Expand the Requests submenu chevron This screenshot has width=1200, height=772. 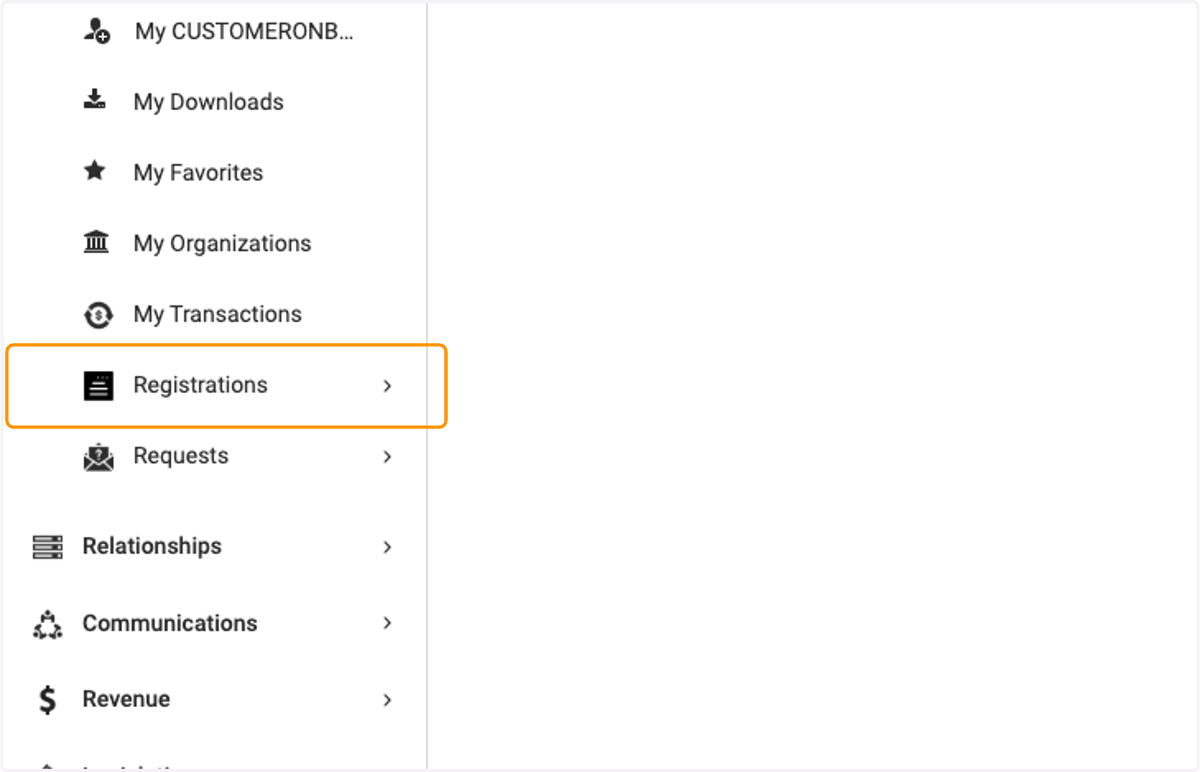(388, 457)
